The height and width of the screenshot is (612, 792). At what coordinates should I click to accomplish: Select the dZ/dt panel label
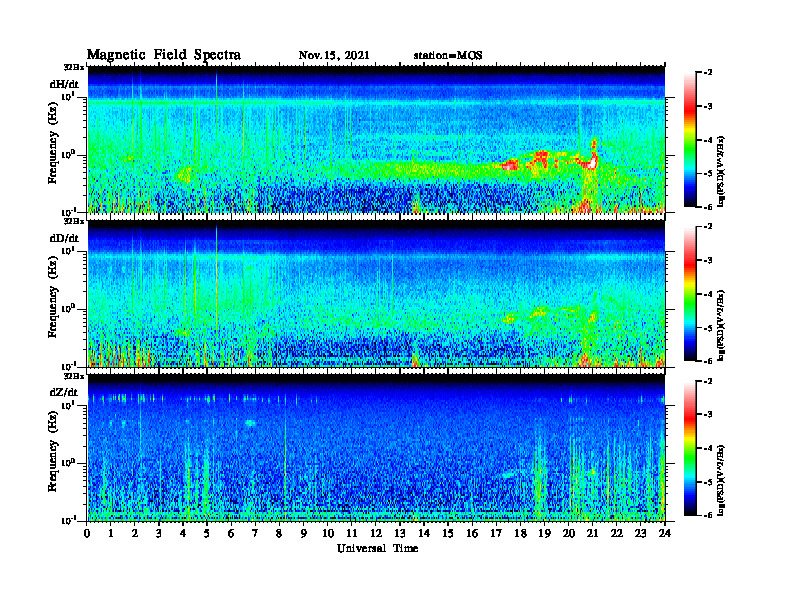[x=64, y=392]
